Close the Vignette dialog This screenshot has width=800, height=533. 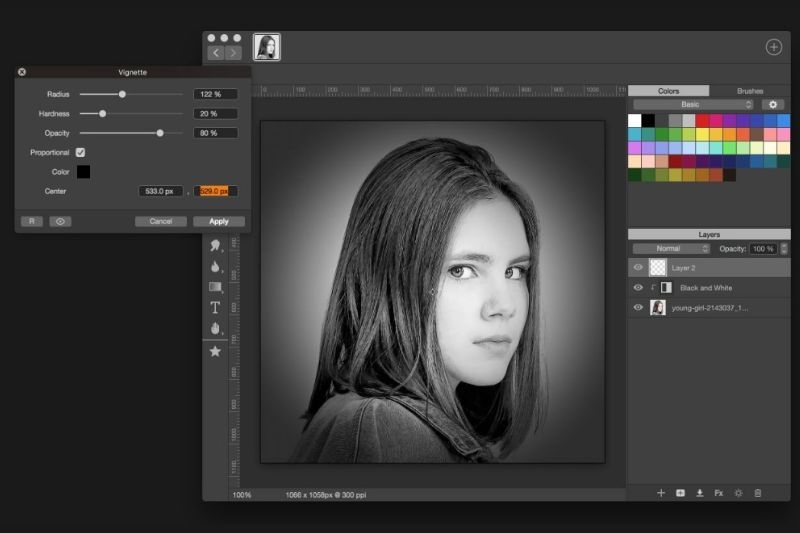click(22, 72)
